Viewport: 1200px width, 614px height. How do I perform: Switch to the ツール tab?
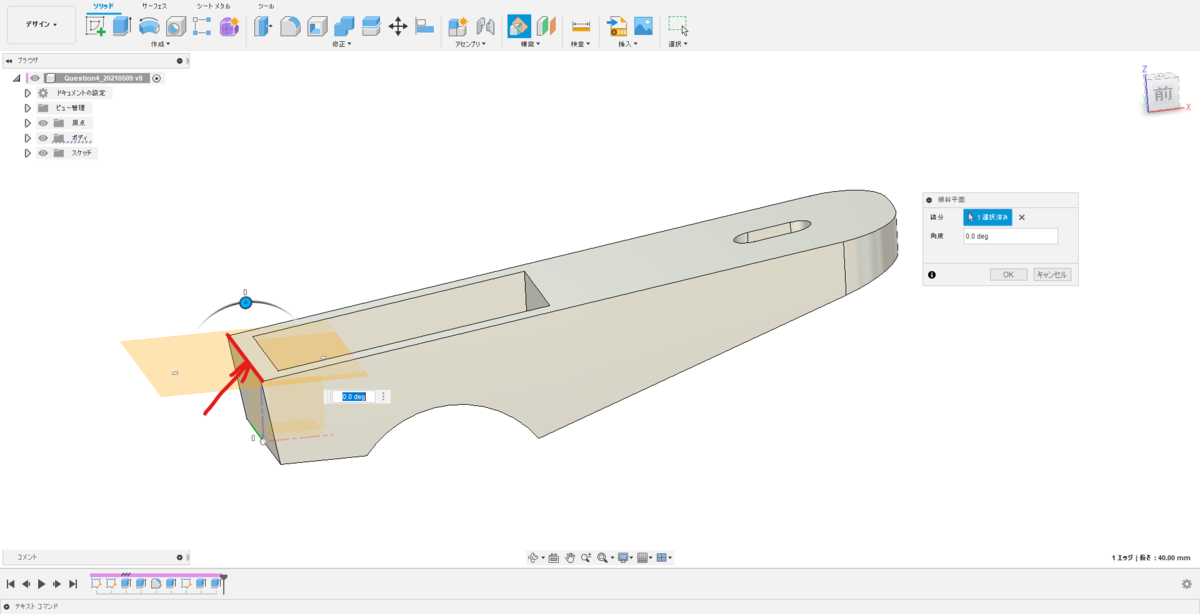(x=265, y=6)
